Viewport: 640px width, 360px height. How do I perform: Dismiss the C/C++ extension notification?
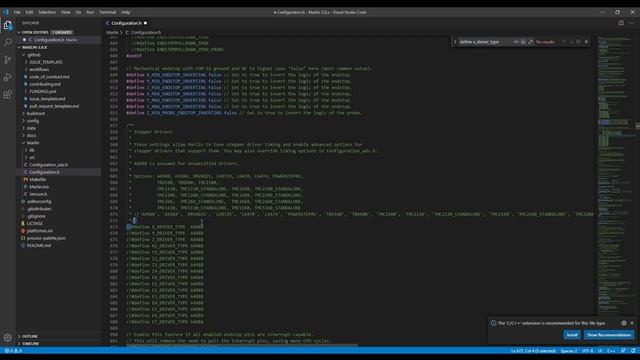tap(632, 323)
